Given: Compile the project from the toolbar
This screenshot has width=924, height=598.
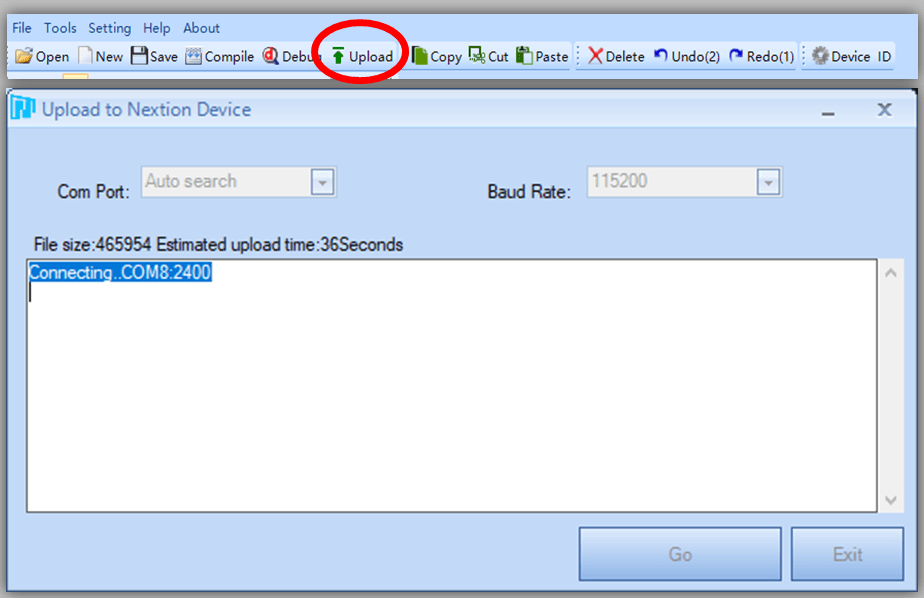Looking at the screenshot, I should point(220,57).
